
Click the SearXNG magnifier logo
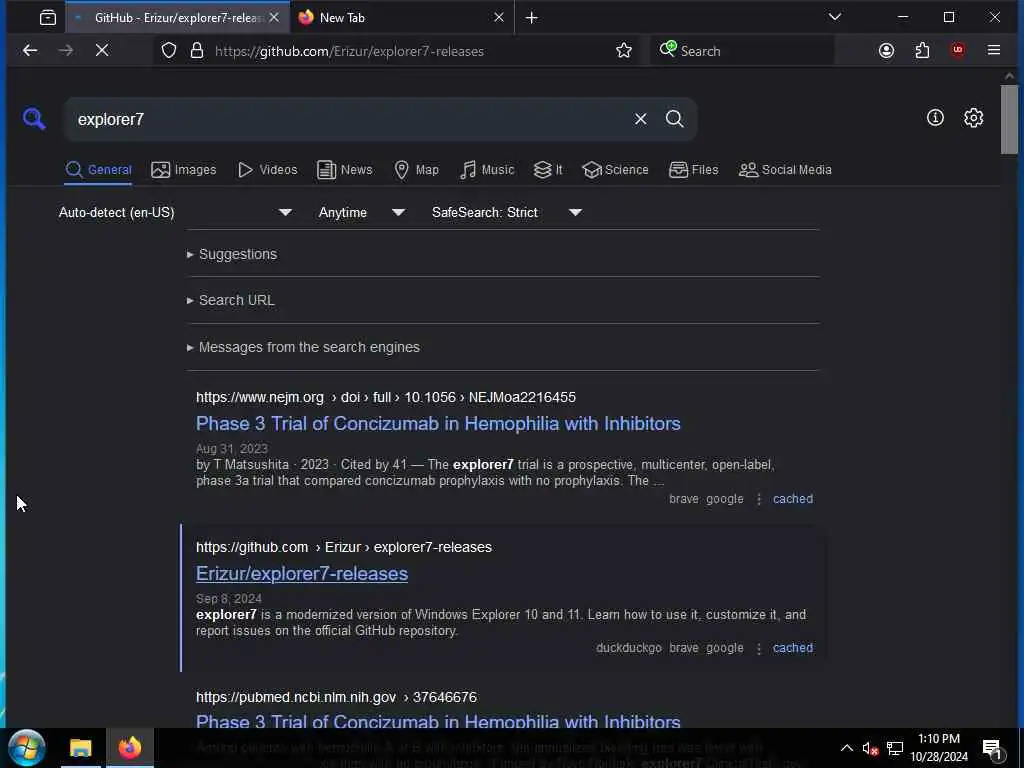(x=34, y=119)
